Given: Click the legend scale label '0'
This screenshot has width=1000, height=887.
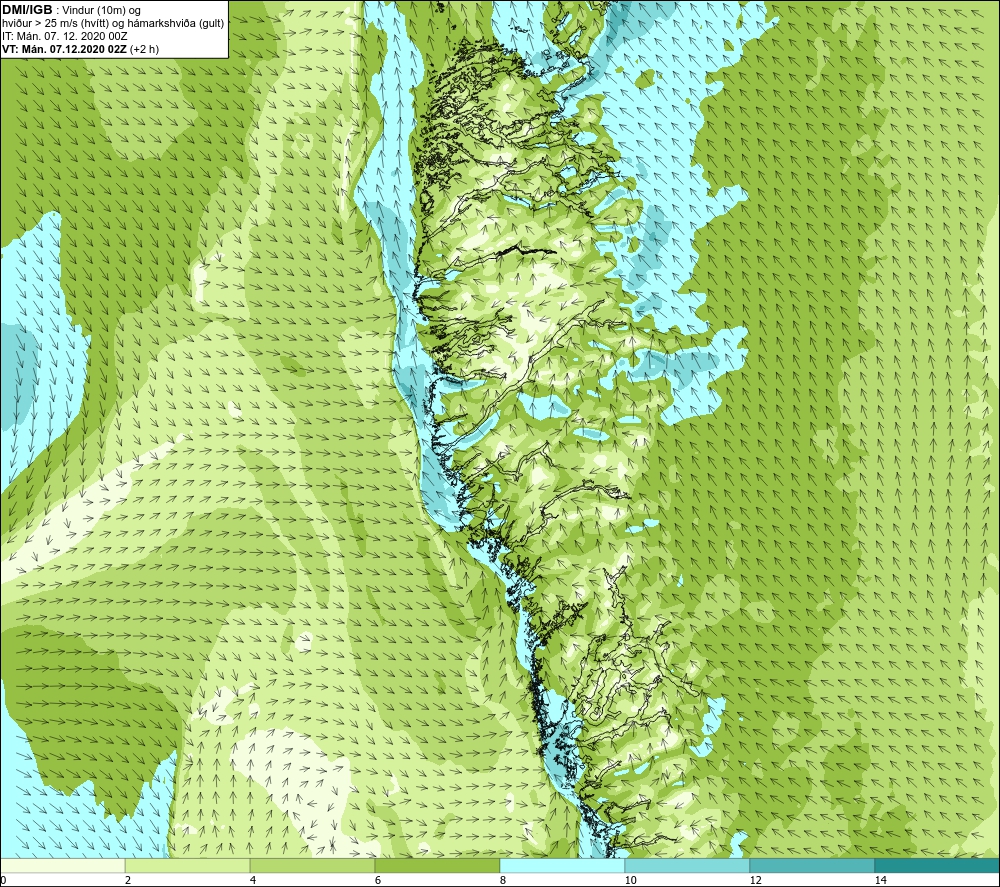Looking at the screenshot, I should (x=3, y=880).
